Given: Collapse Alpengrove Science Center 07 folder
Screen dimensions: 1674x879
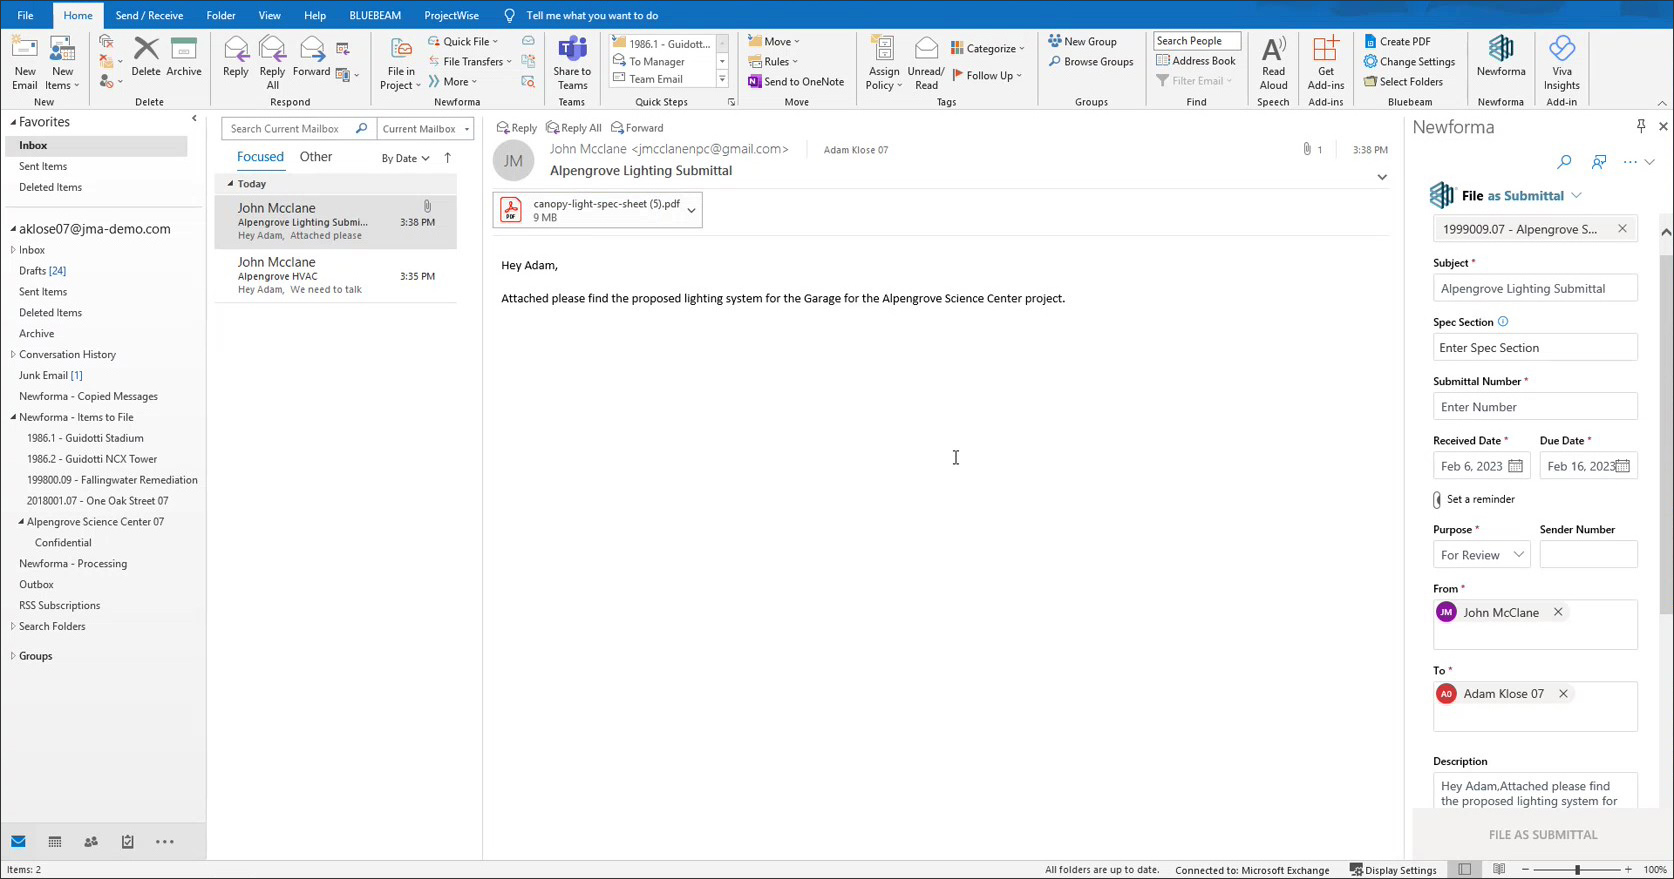Looking at the screenshot, I should [21, 522].
